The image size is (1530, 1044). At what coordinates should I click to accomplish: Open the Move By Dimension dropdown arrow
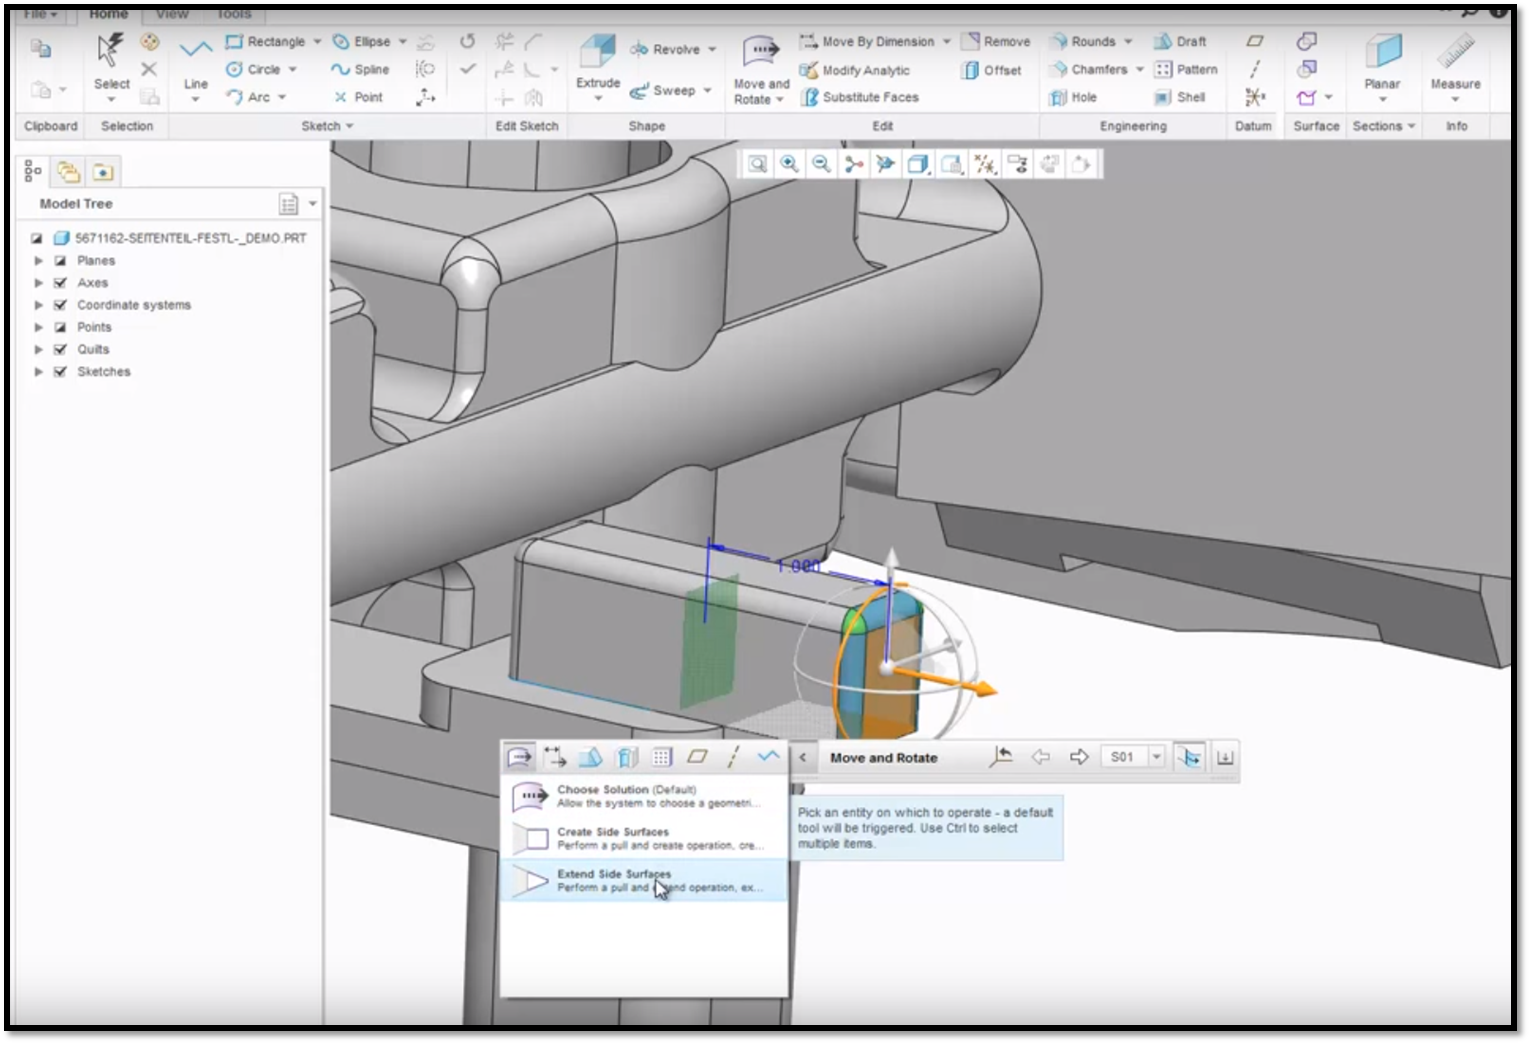point(946,41)
